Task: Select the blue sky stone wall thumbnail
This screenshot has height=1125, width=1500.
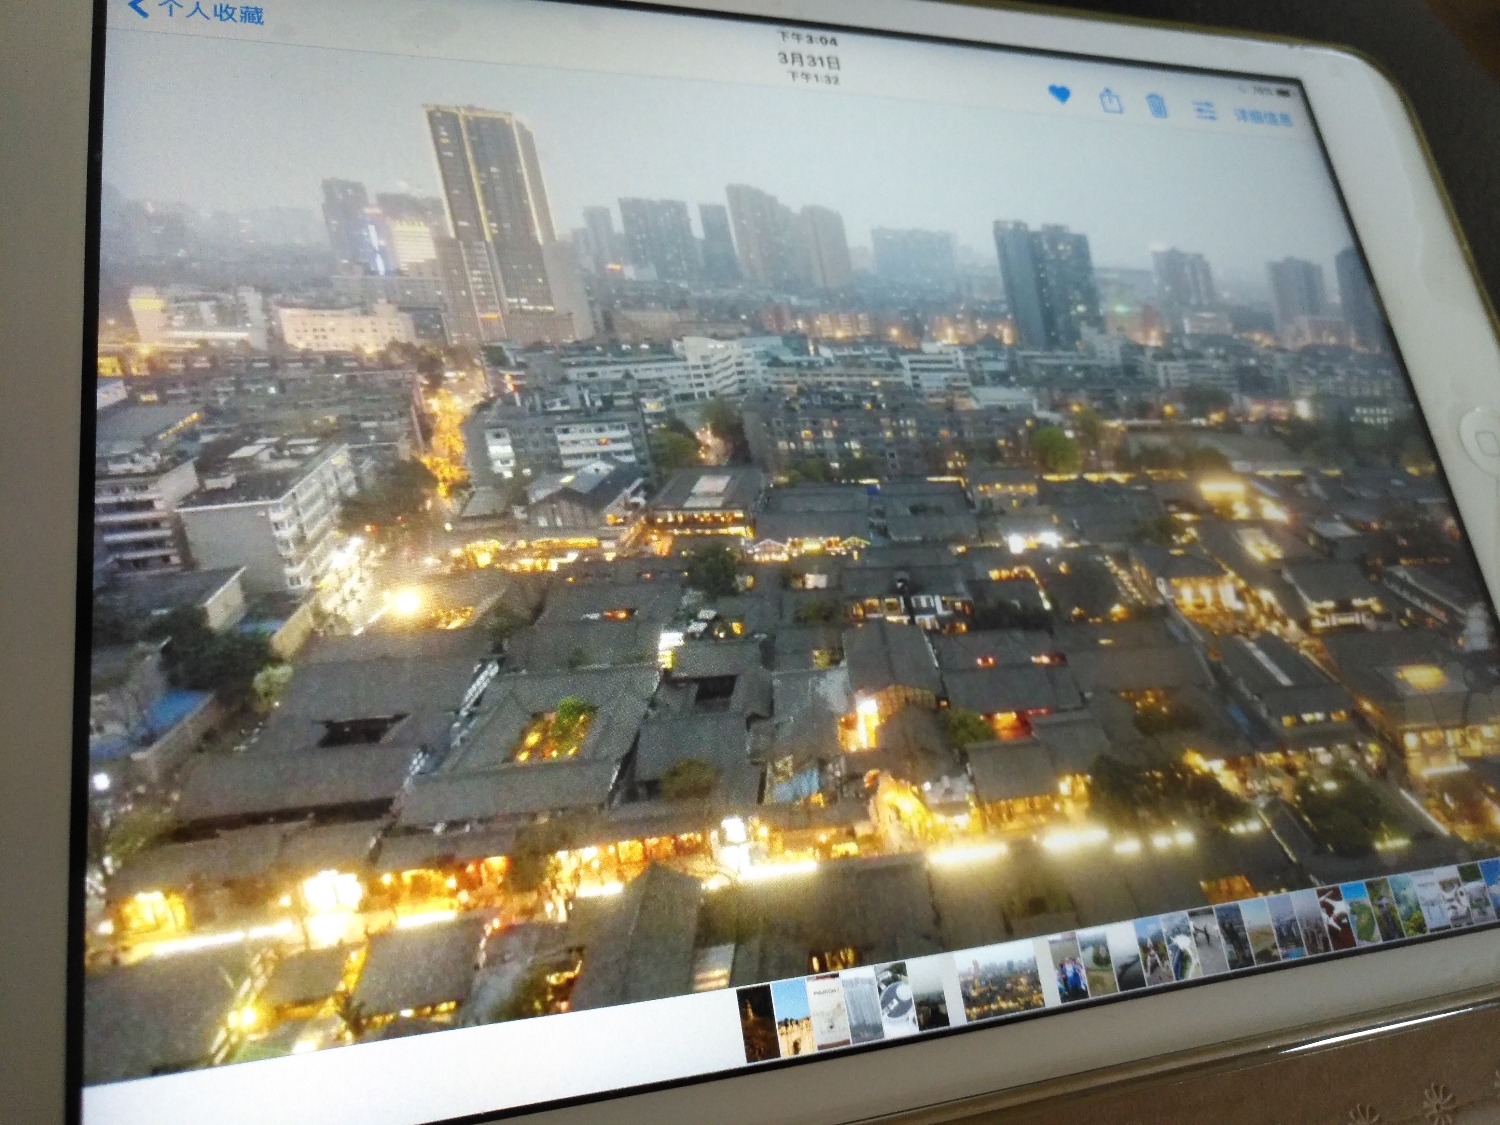Action: pos(794,1017)
